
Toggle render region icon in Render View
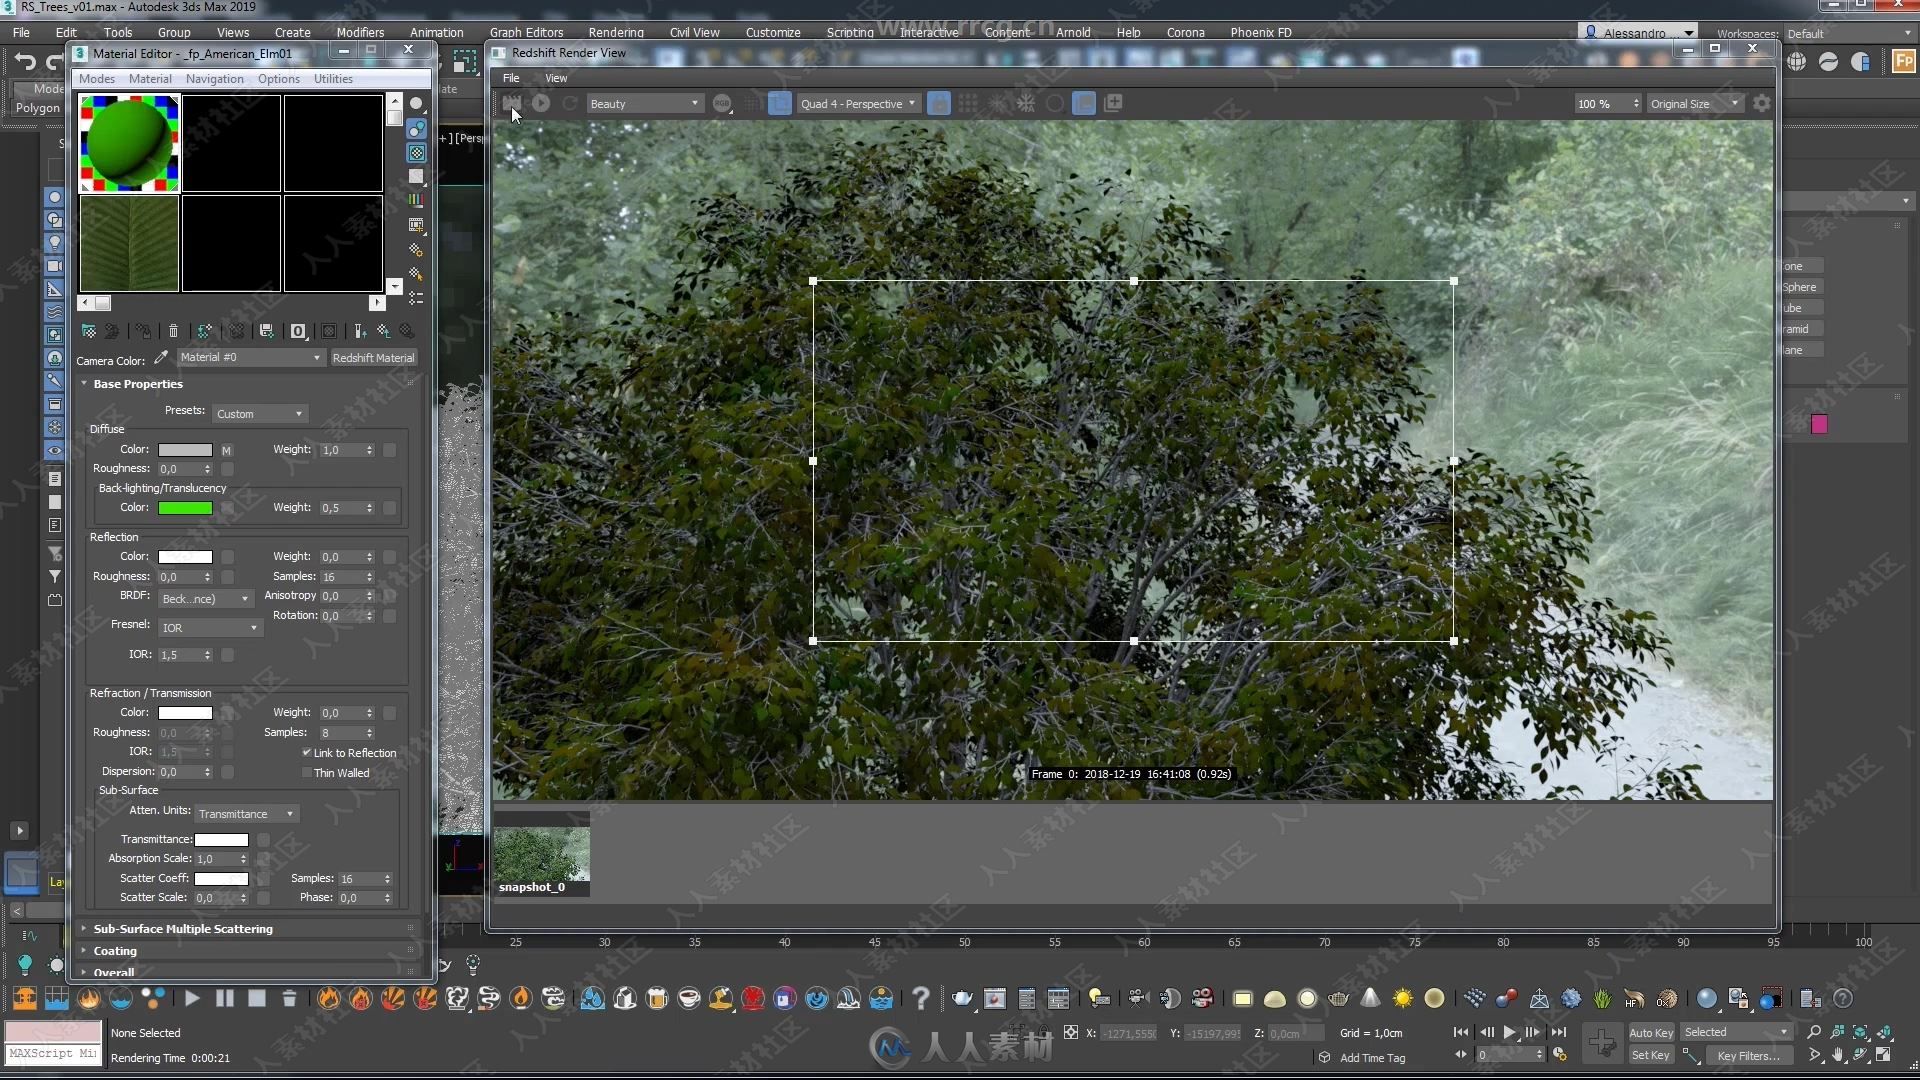click(x=781, y=103)
